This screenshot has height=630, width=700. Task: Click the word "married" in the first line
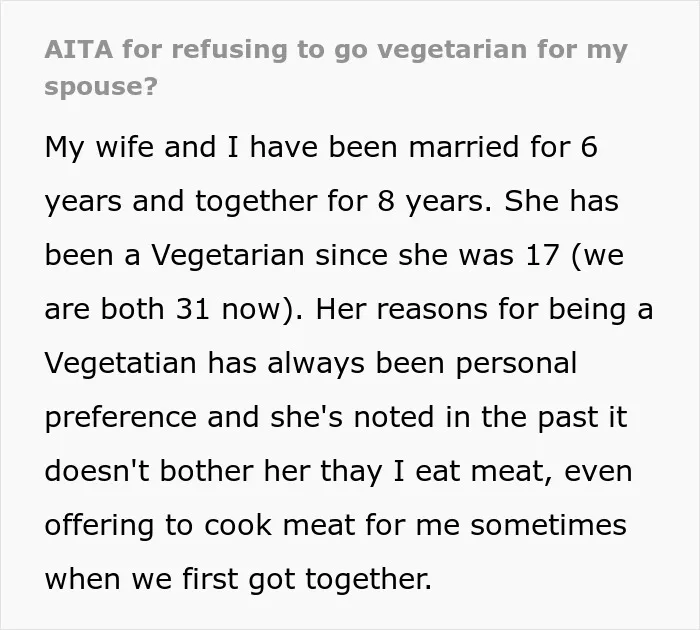[464, 146]
